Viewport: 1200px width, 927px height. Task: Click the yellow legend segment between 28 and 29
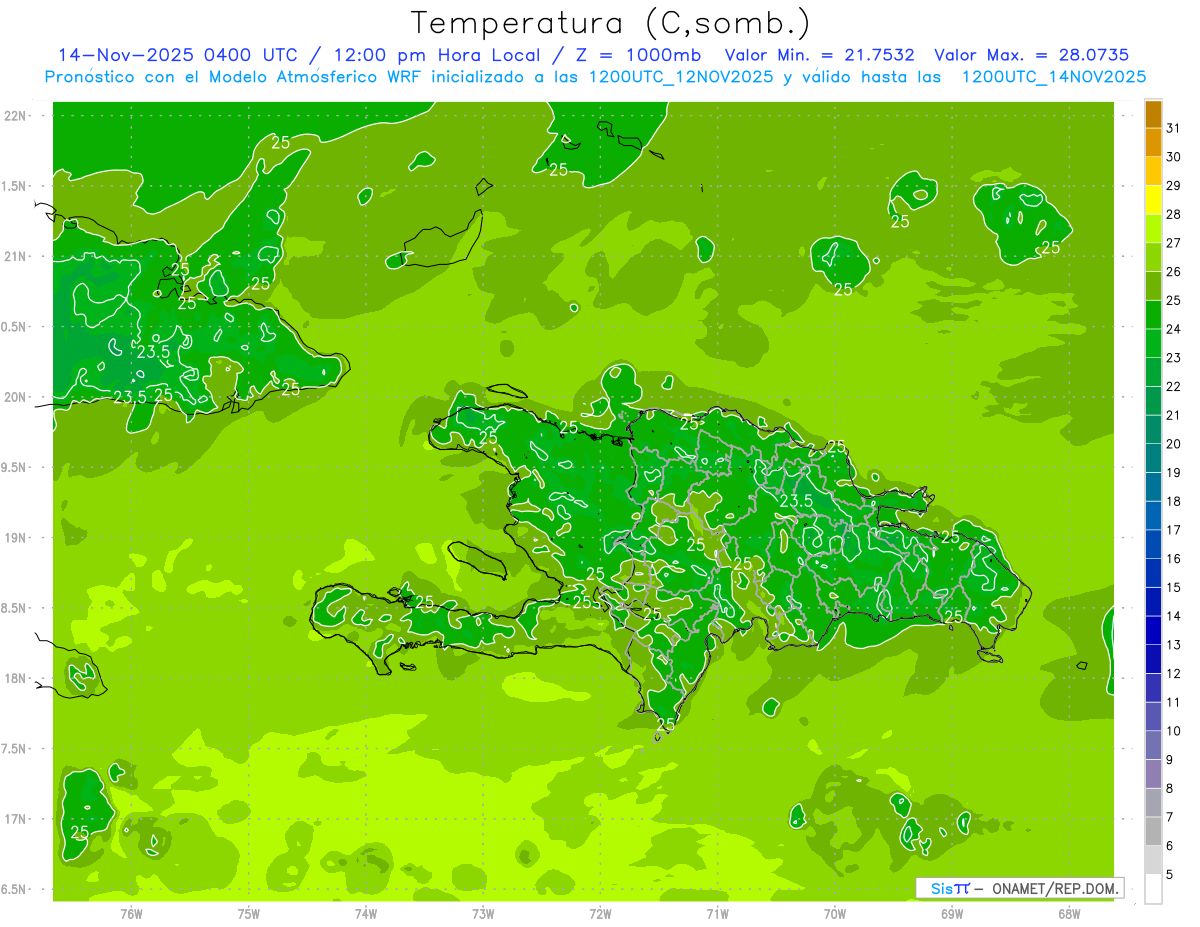click(1153, 200)
